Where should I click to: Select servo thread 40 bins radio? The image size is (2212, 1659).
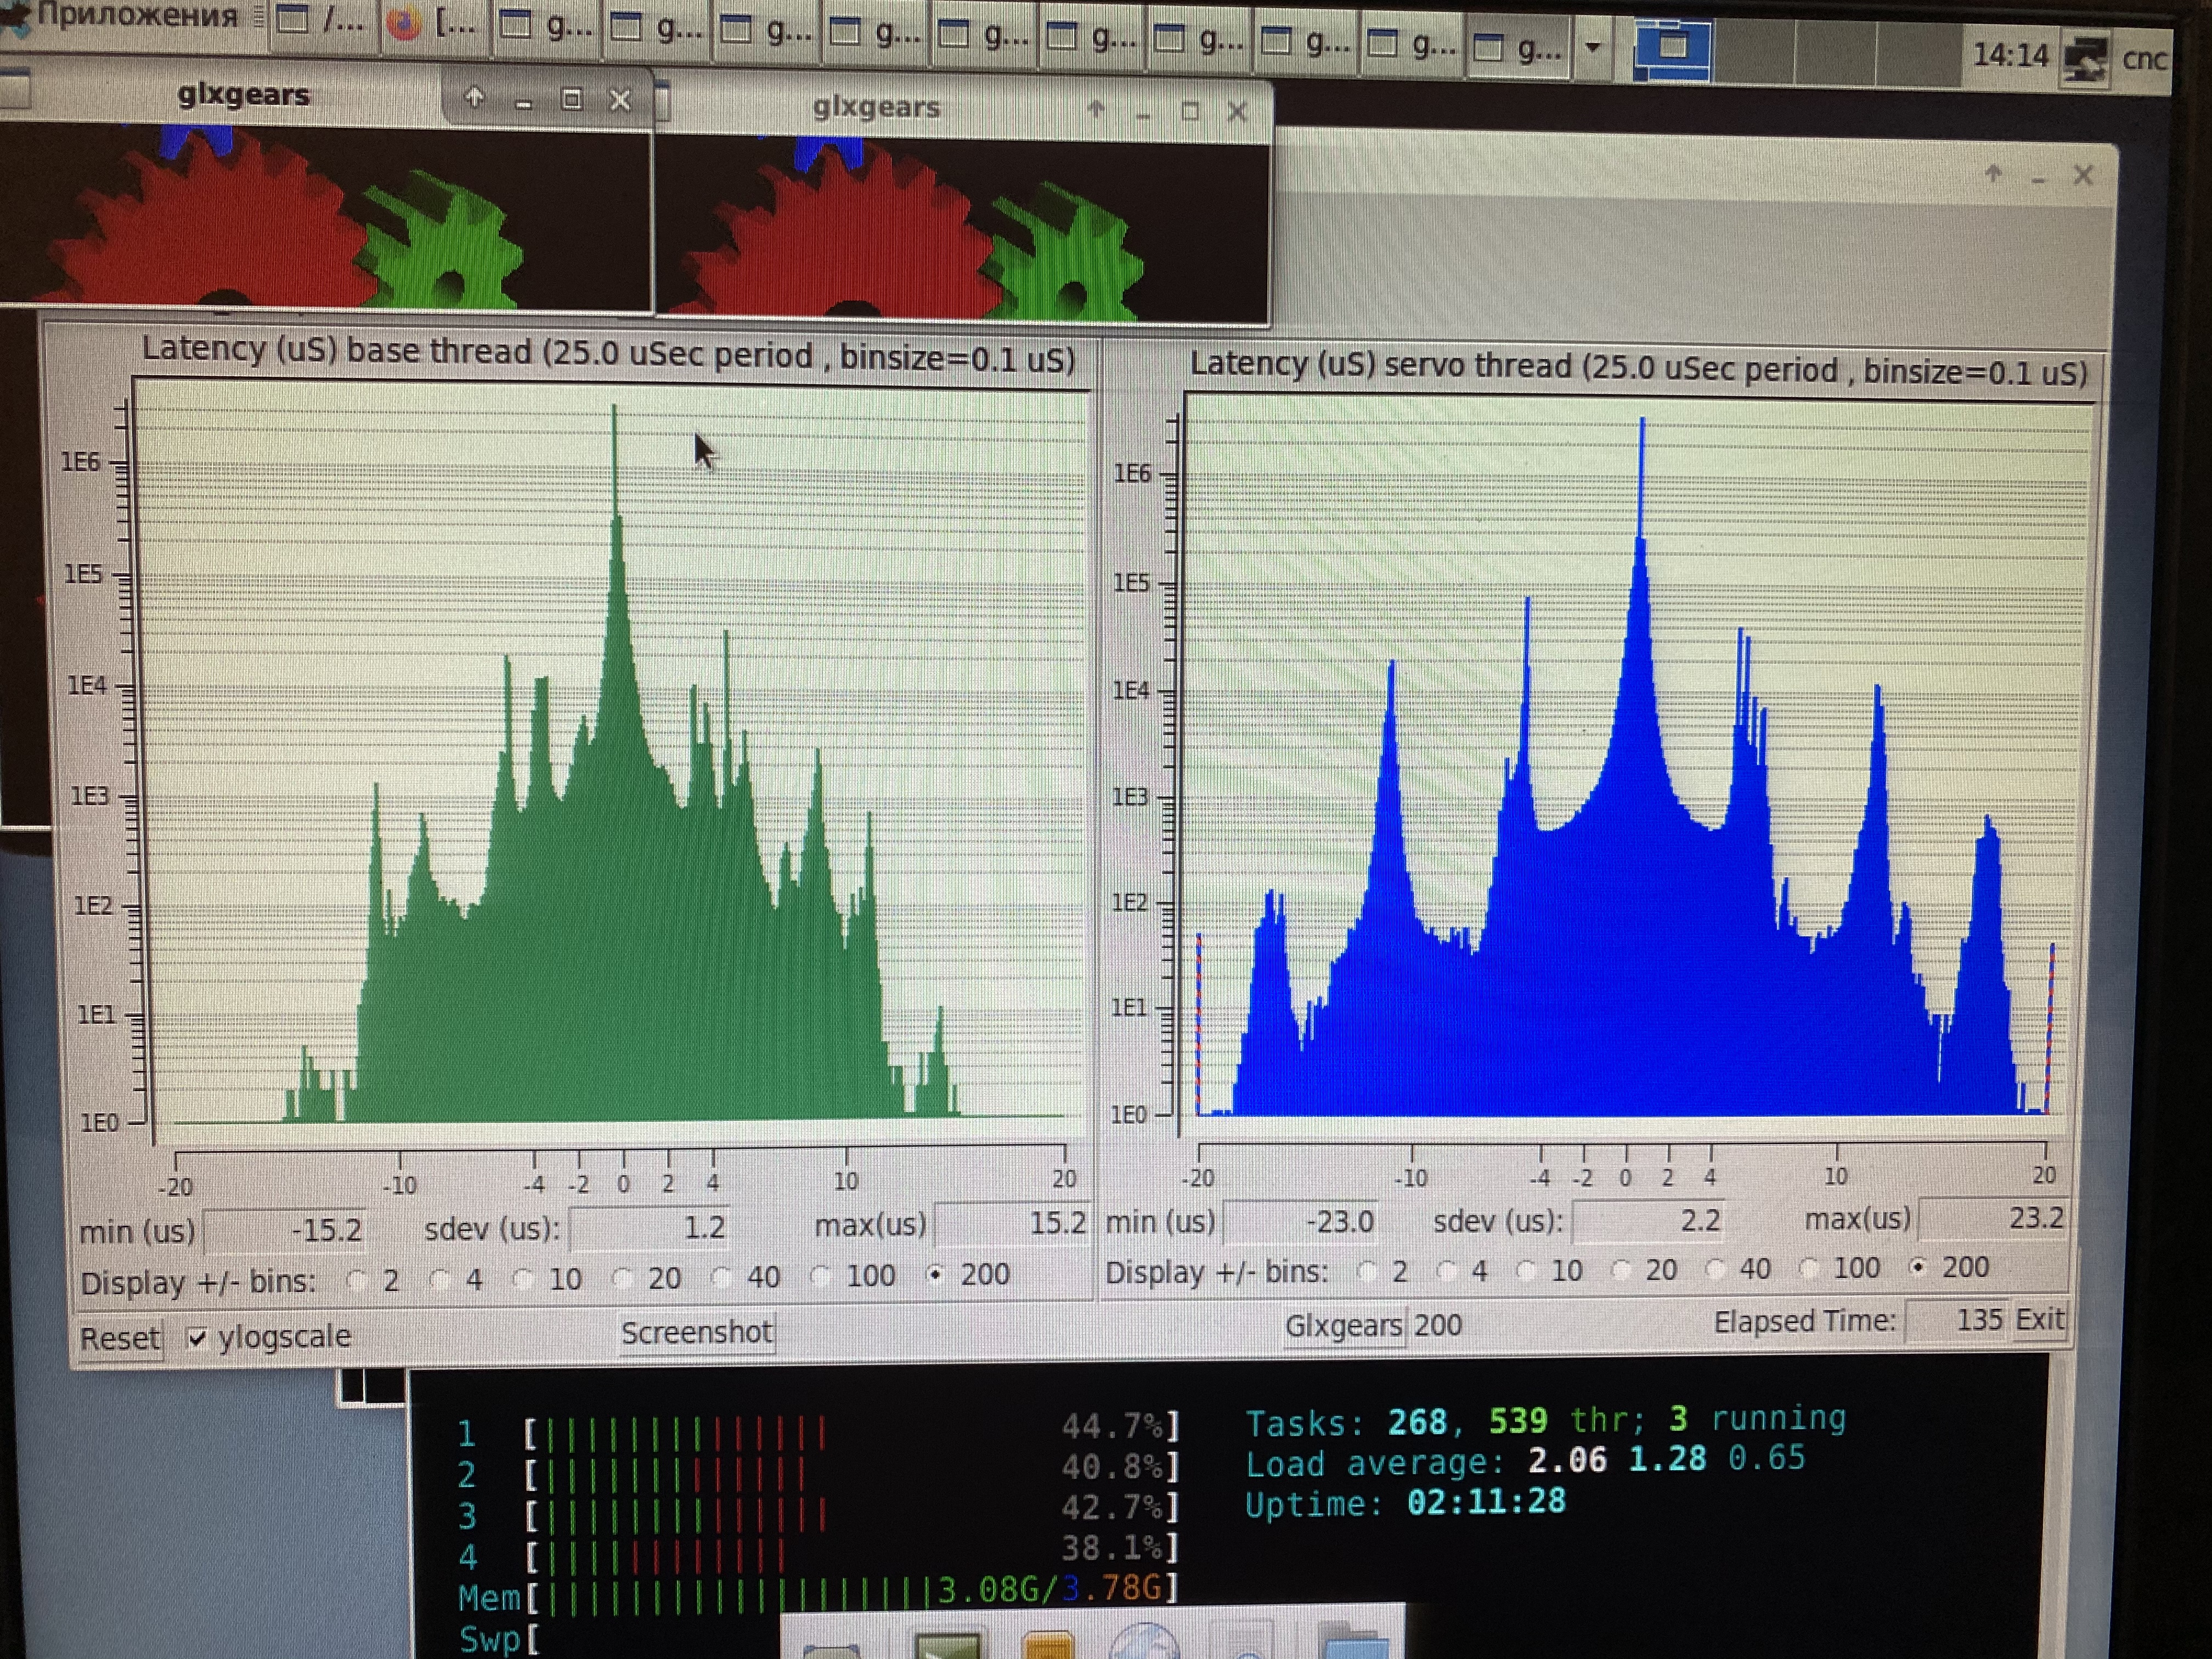(1716, 1269)
